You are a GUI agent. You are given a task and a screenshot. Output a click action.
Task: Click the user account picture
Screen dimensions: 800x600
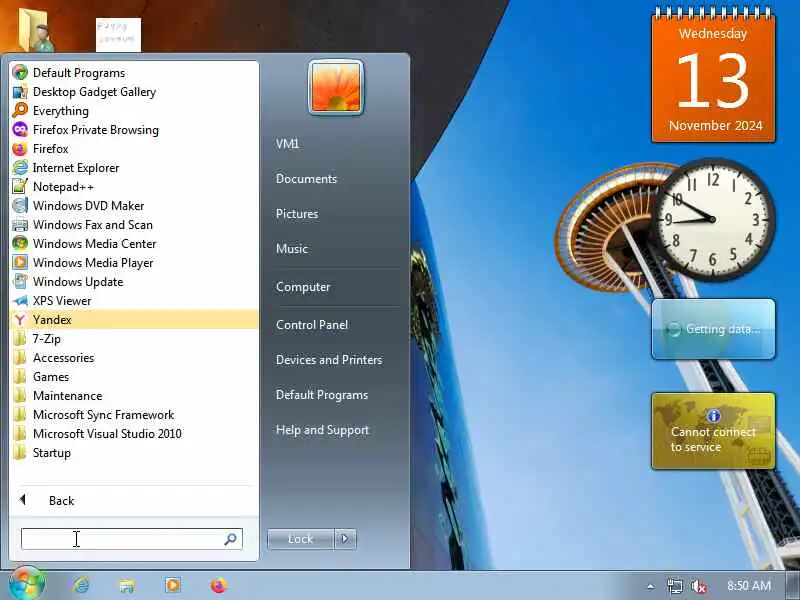[x=336, y=88]
